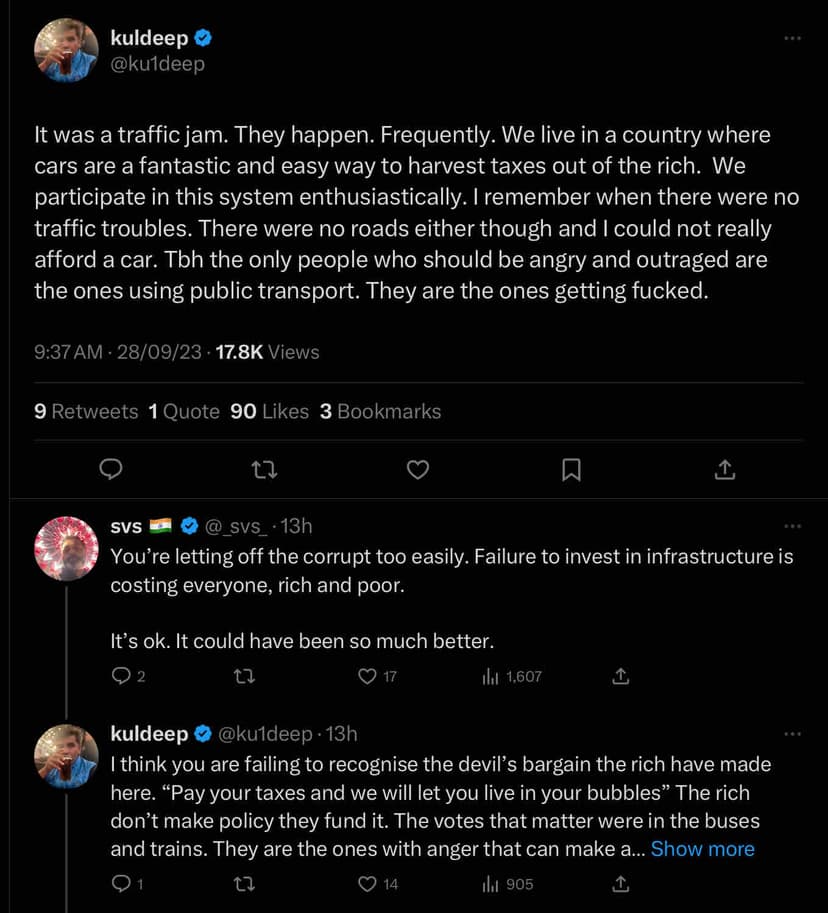Bookmark the main tweet
The width and height of the screenshot is (828, 913).
pos(571,469)
